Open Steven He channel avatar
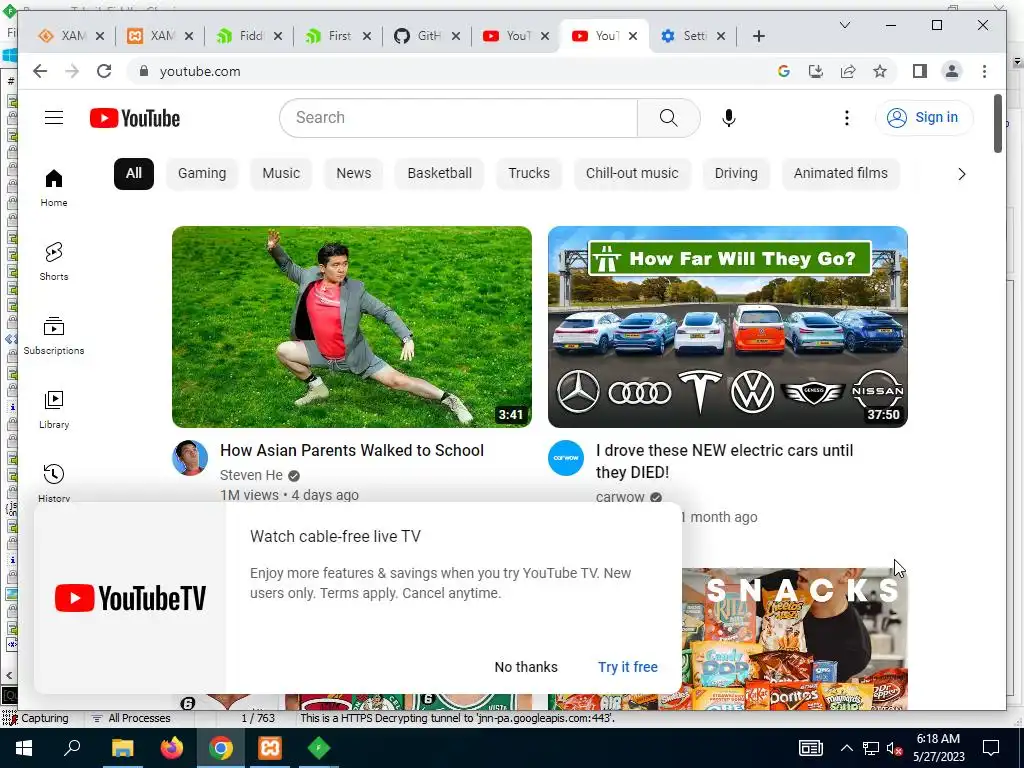This screenshot has height=768, width=1024. [x=190, y=458]
